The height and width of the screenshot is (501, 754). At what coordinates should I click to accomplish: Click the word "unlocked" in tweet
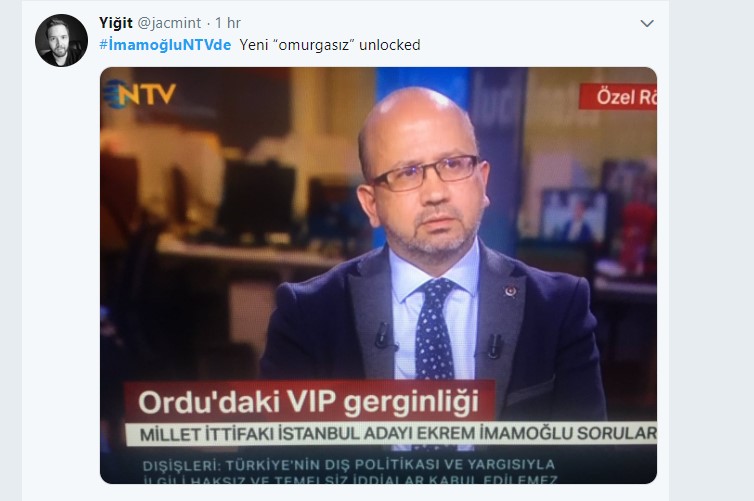[x=390, y=45]
